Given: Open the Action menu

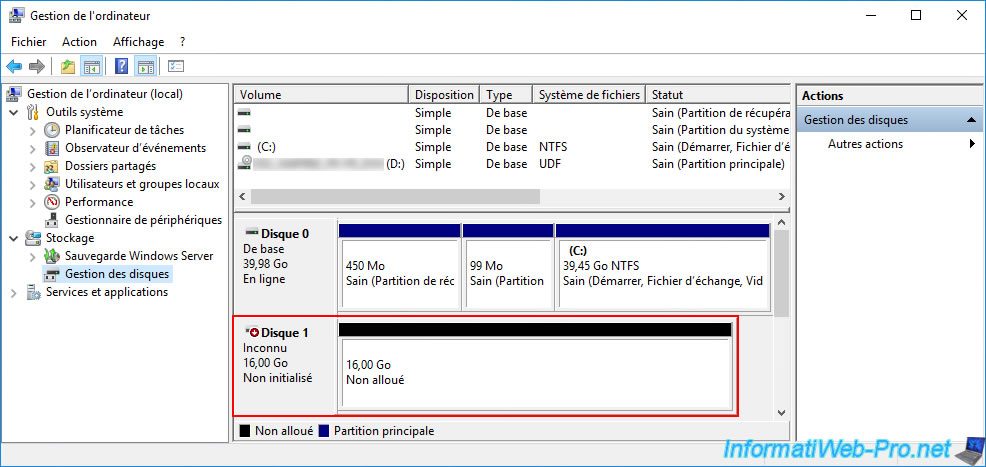Looking at the screenshot, I should [x=79, y=42].
